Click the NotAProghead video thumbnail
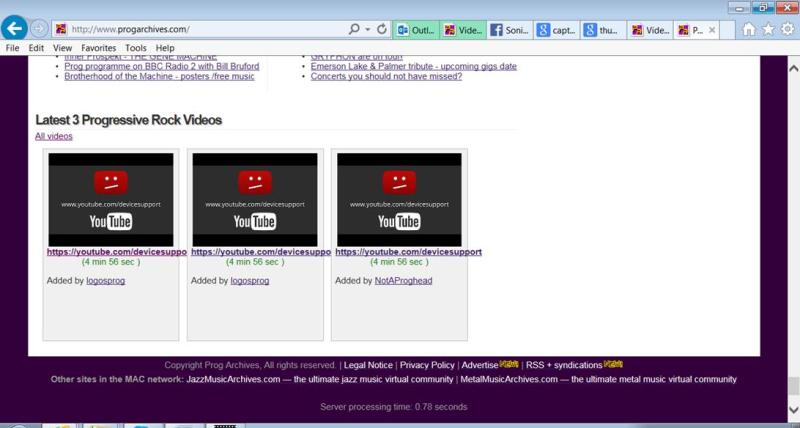The height and width of the screenshot is (428, 800). coord(399,200)
